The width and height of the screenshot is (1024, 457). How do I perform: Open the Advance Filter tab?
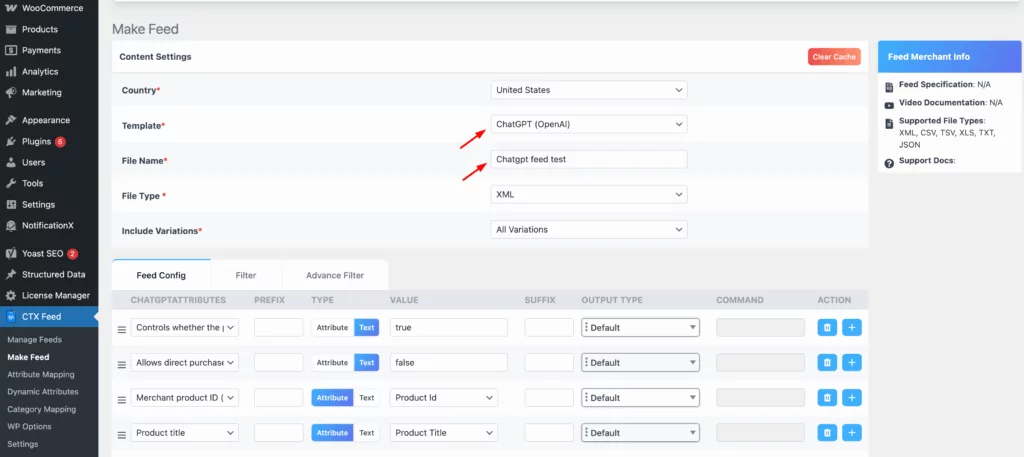(335, 275)
